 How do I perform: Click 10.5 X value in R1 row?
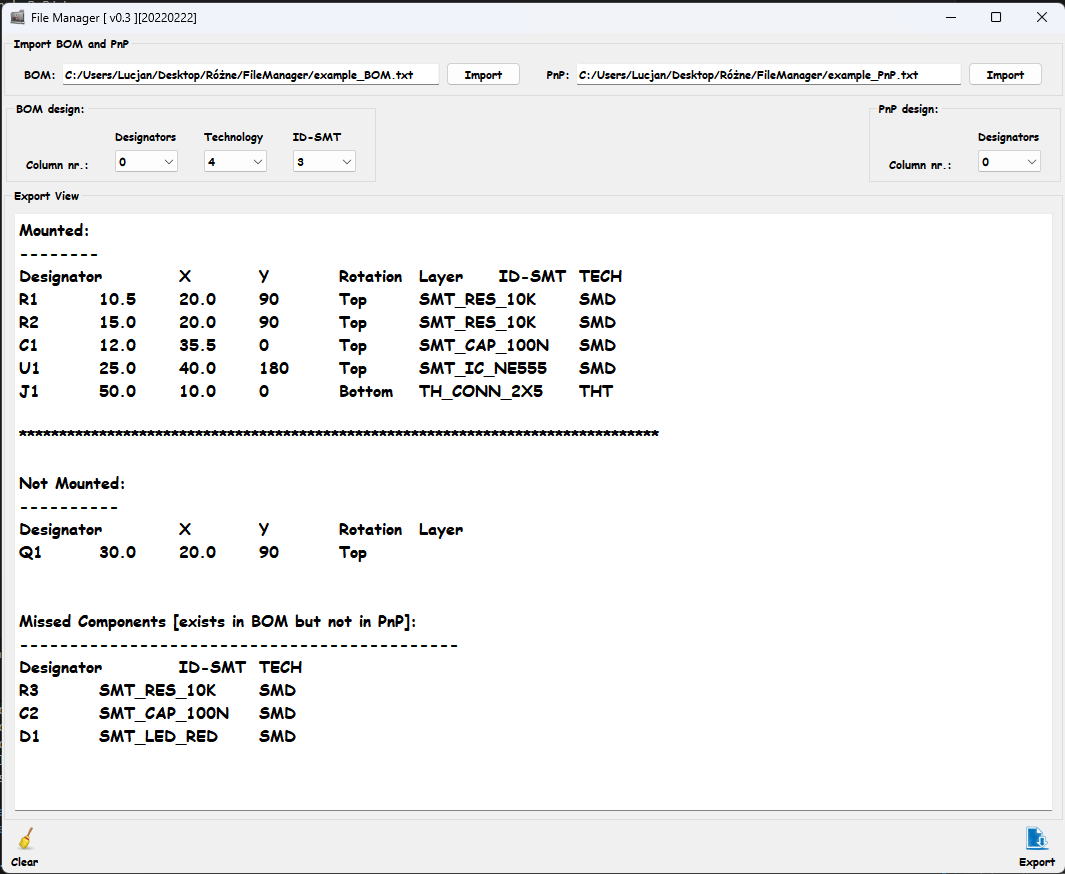[x=118, y=299]
